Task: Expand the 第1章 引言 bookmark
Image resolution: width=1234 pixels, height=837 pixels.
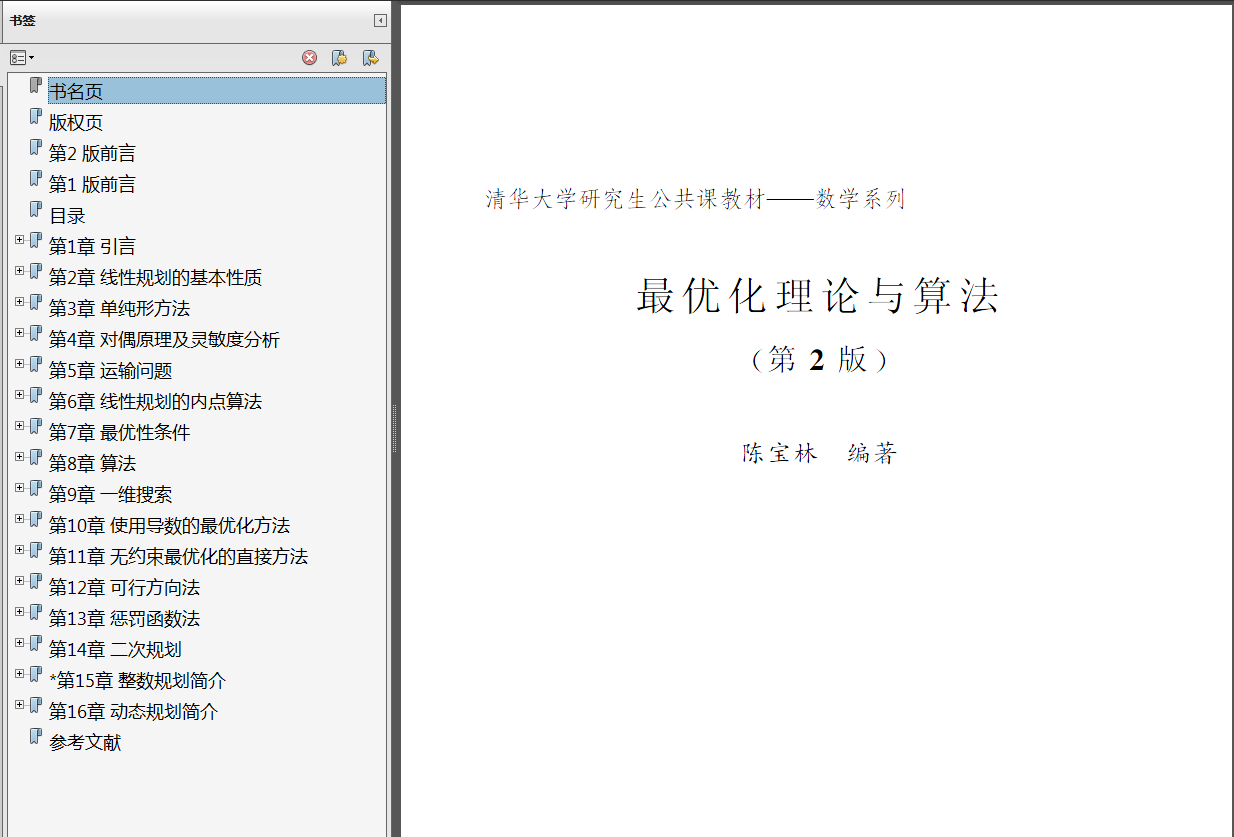Action: point(19,240)
